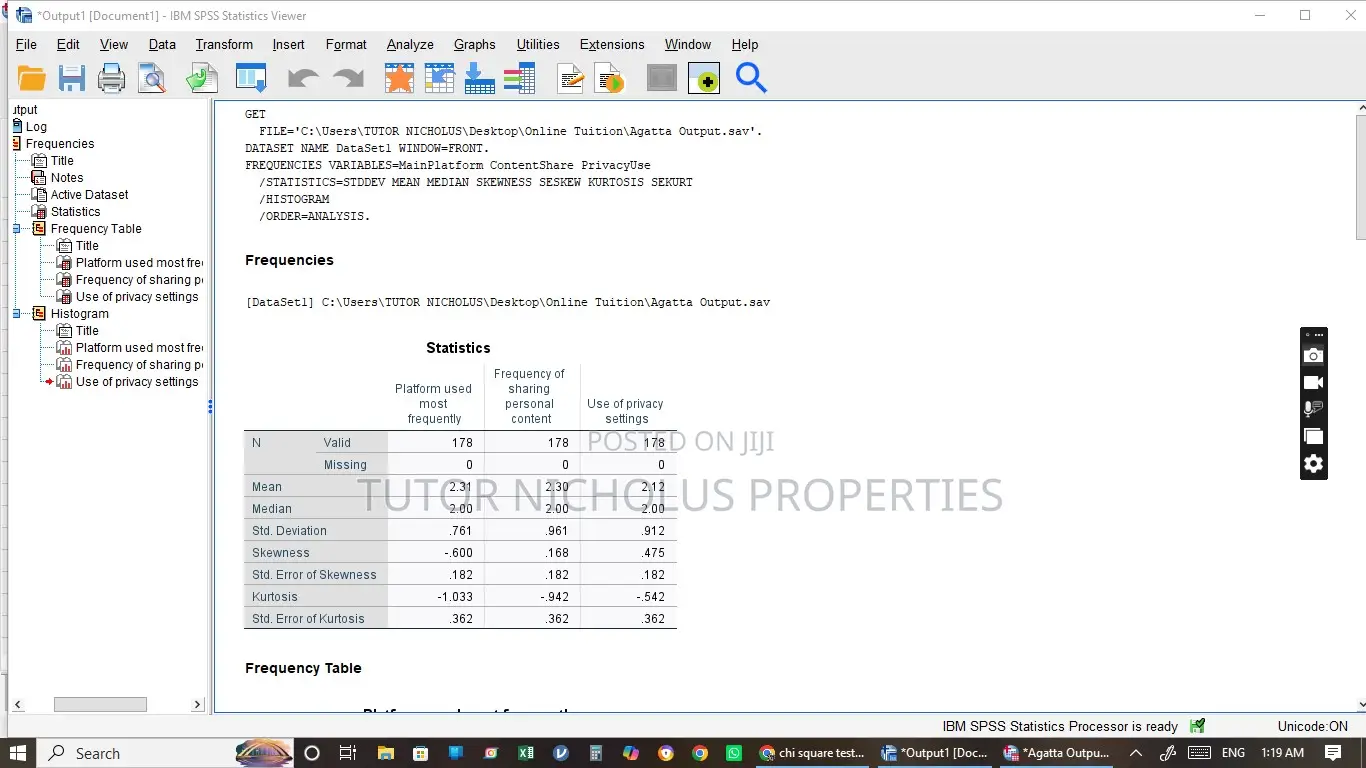Click the Open folder toolbar icon

pos(32,78)
